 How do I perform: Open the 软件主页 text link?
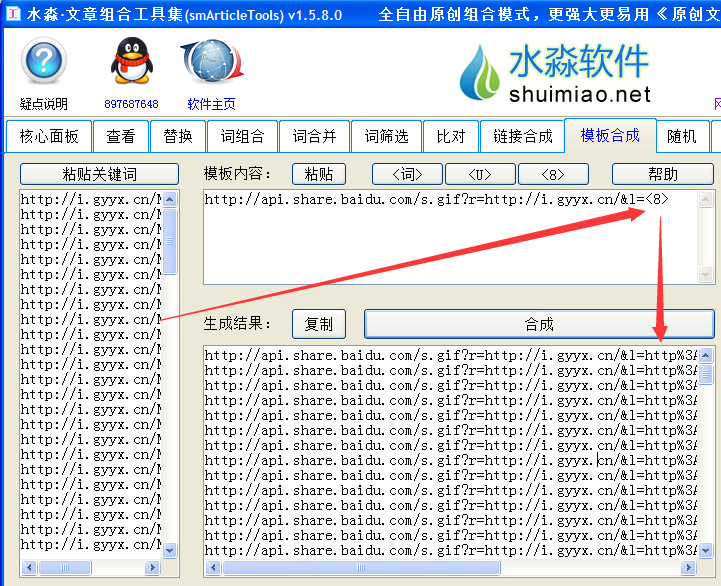tap(212, 104)
